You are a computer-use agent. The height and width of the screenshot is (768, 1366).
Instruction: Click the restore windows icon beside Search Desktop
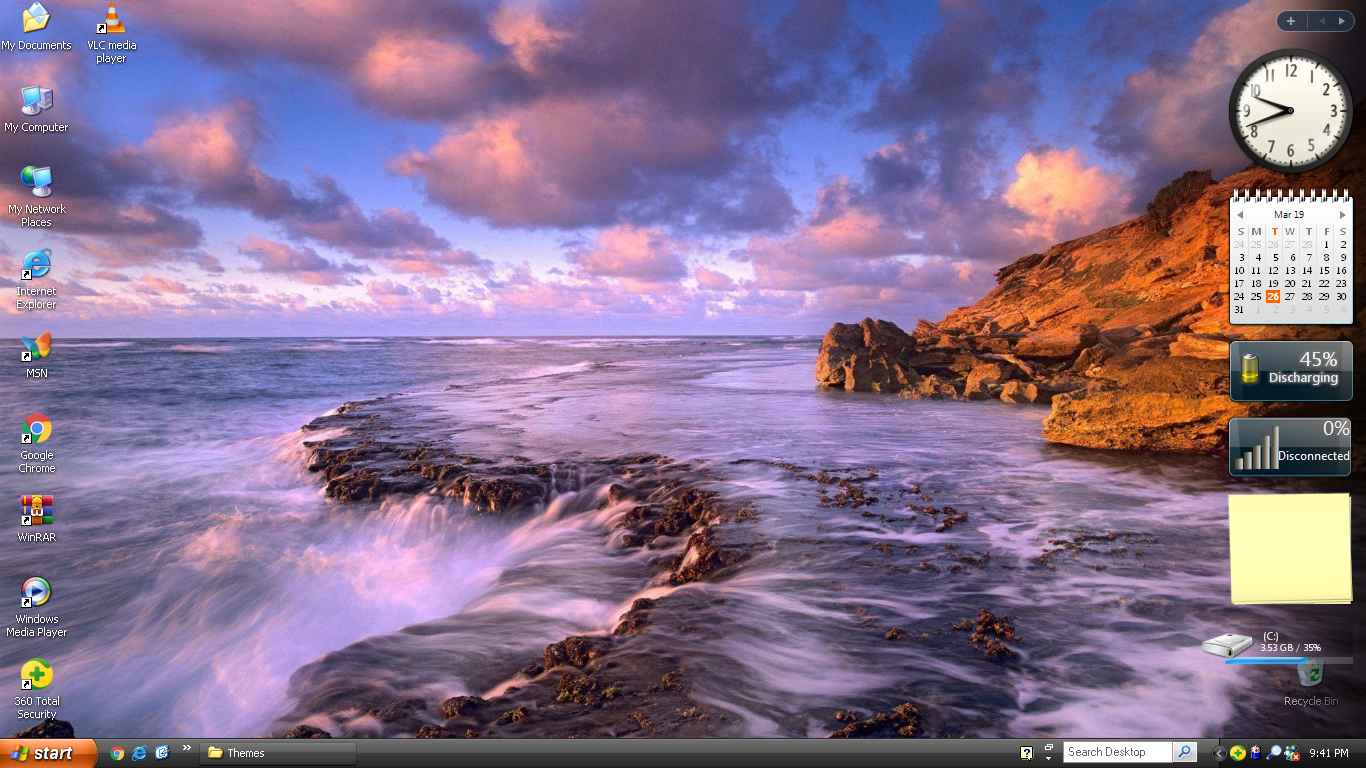point(1049,747)
